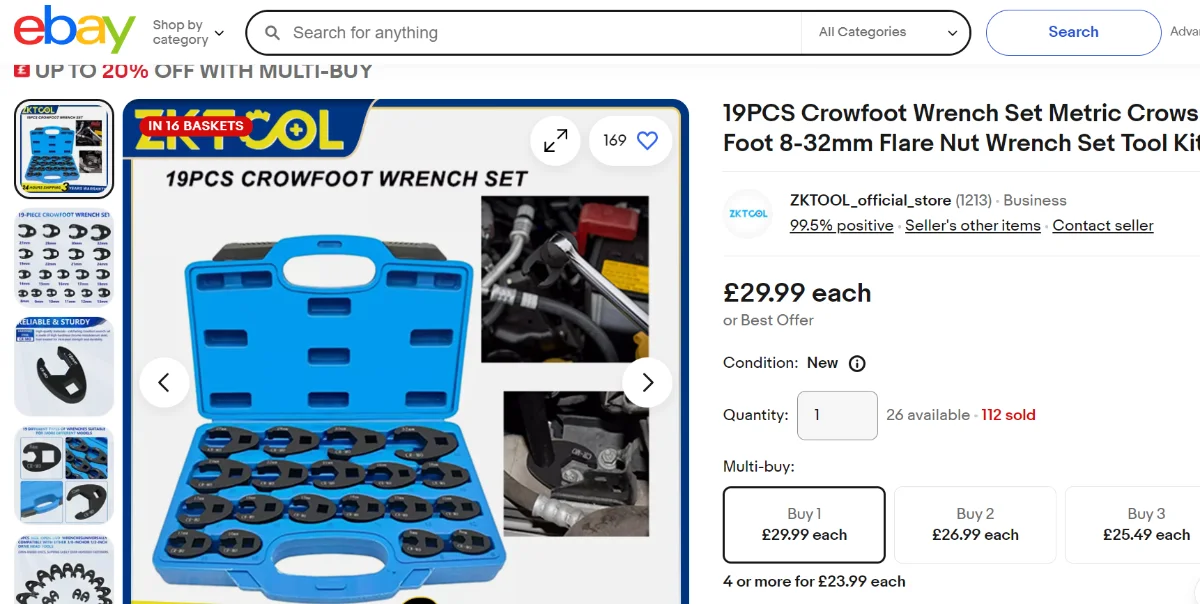Select the single black crowfoot wrench thumbnail
Screen dimensions: 1200x604
[64, 366]
